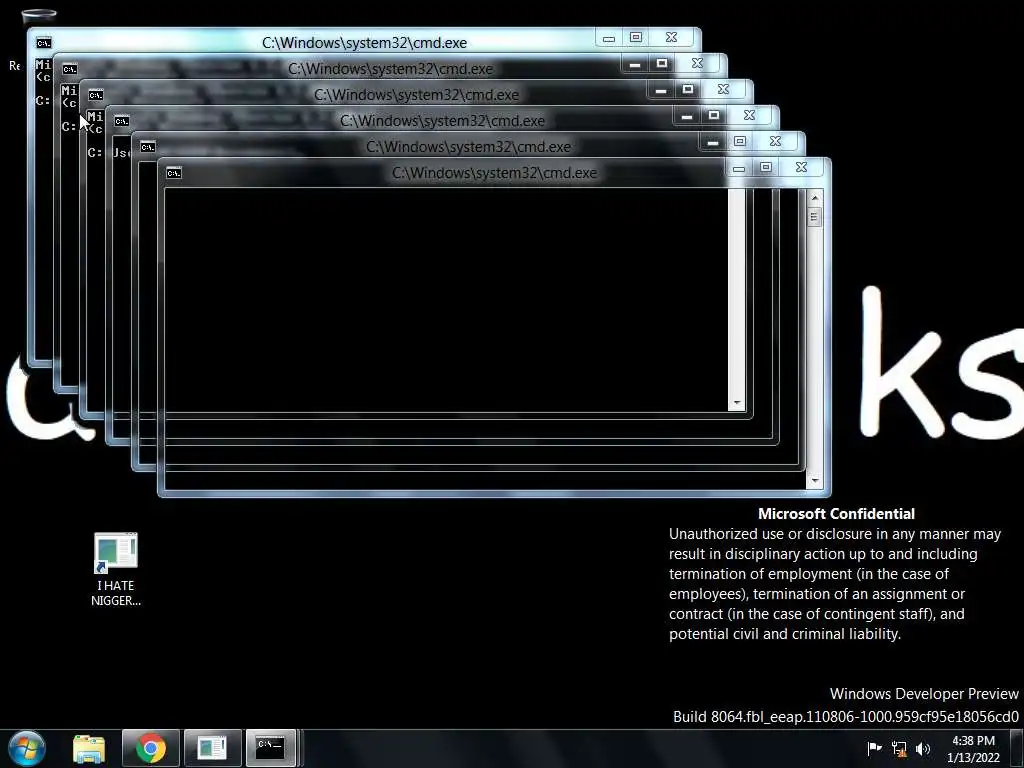Switch to the taskbar app with the window-picture icon
The width and height of the screenshot is (1024, 768).
click(212, 748)
